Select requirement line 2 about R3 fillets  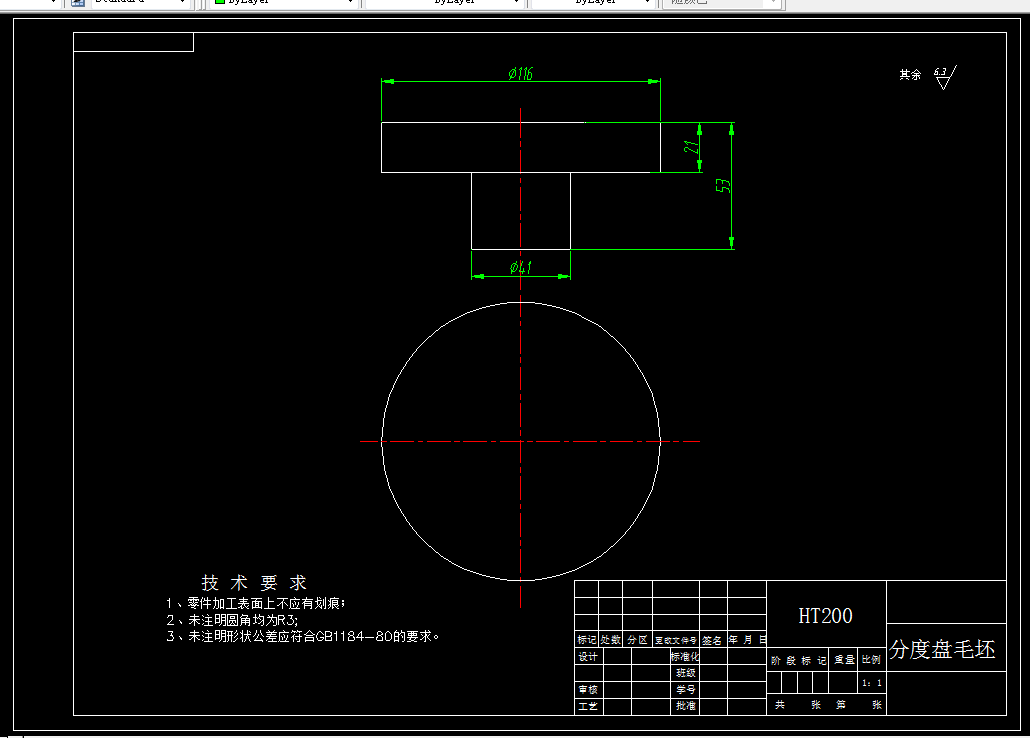click(x=232, y=620)
